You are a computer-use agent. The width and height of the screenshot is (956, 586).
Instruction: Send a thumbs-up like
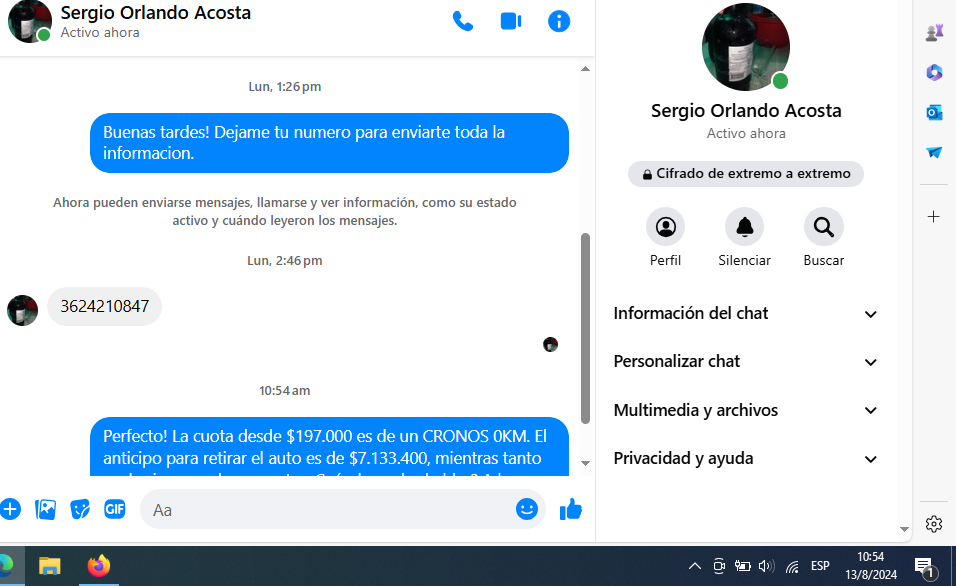(x=571, y=509)
